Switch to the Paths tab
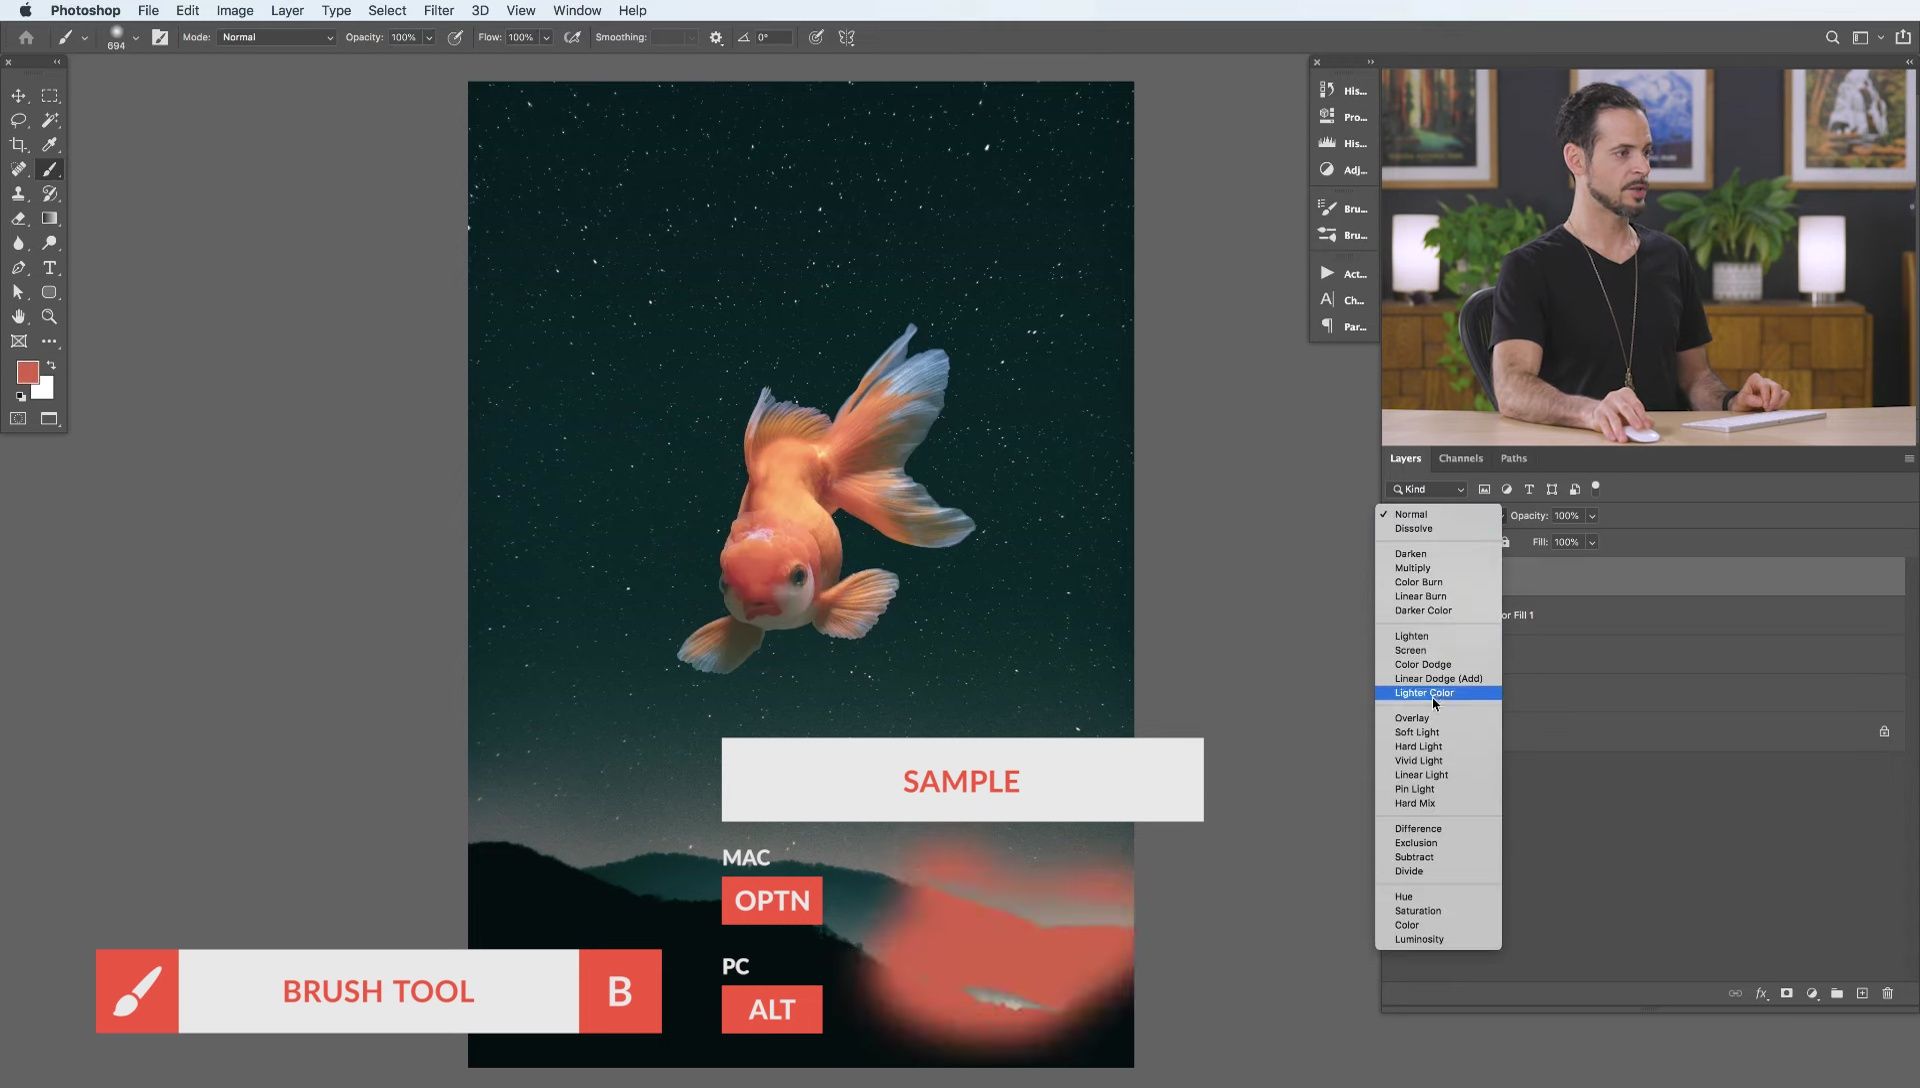Screen dimensions: 1920x1088 pyautogui.click(x=1514, y=458)
